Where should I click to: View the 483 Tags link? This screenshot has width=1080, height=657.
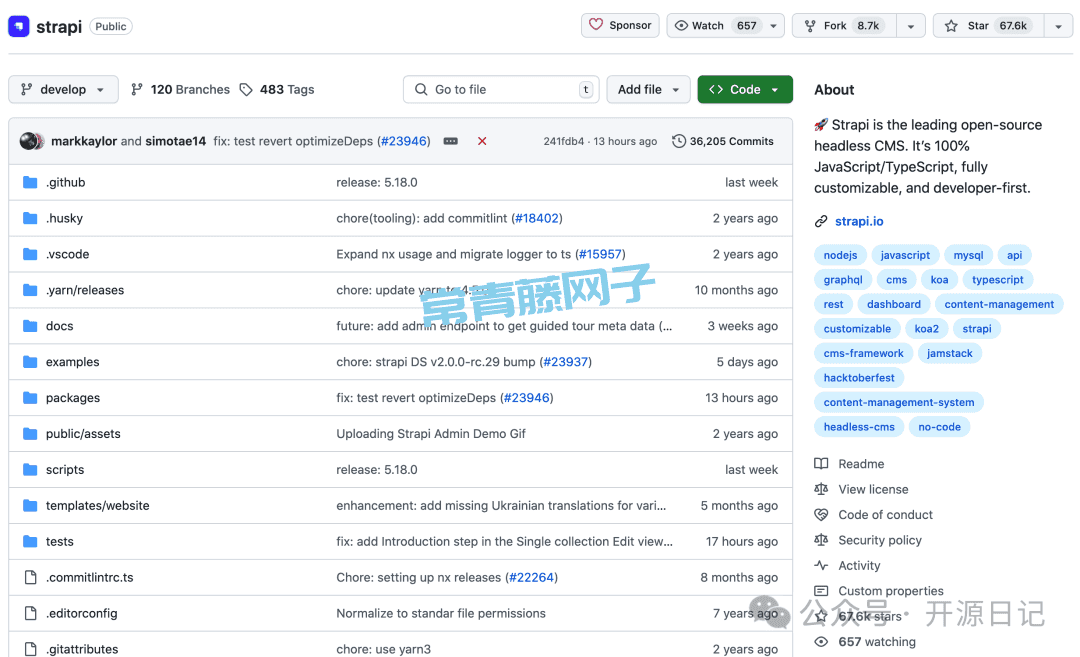277,90
